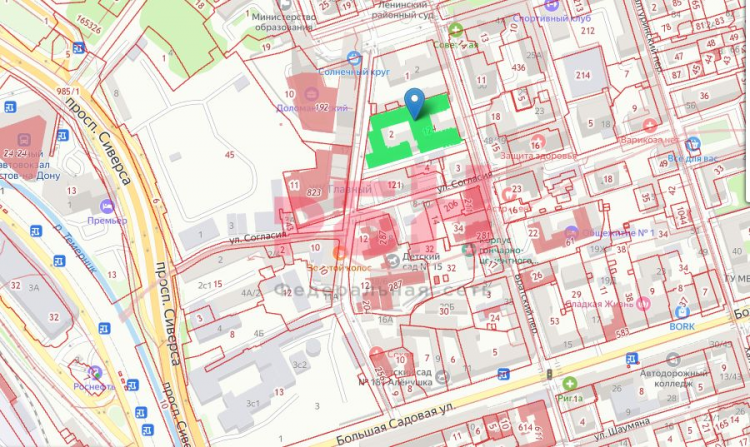The width and height of the screenshot is (750, 447).
Task: Open the Ригла pharmacy marker
Action: (569, 383)
